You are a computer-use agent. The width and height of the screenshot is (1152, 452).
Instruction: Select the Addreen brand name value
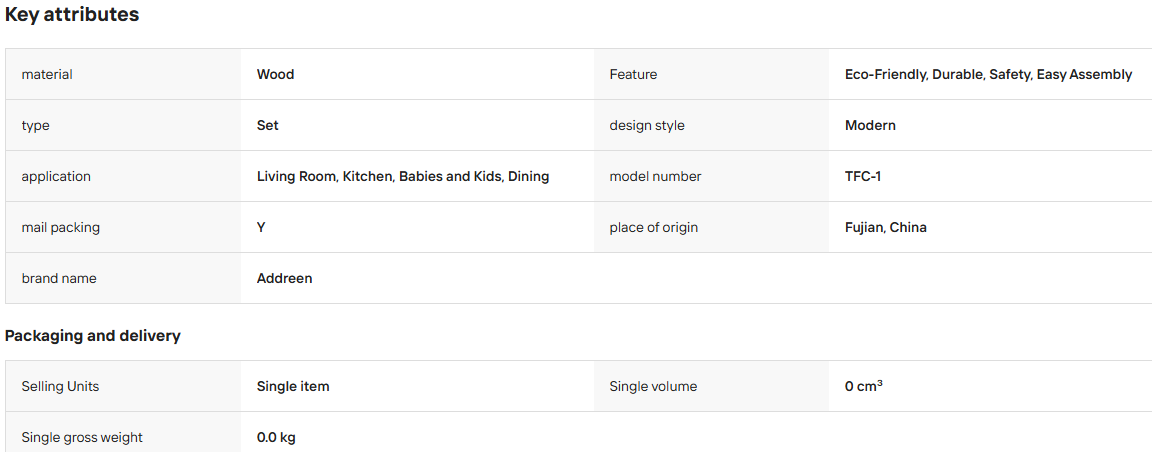click(x=284, y=278)
